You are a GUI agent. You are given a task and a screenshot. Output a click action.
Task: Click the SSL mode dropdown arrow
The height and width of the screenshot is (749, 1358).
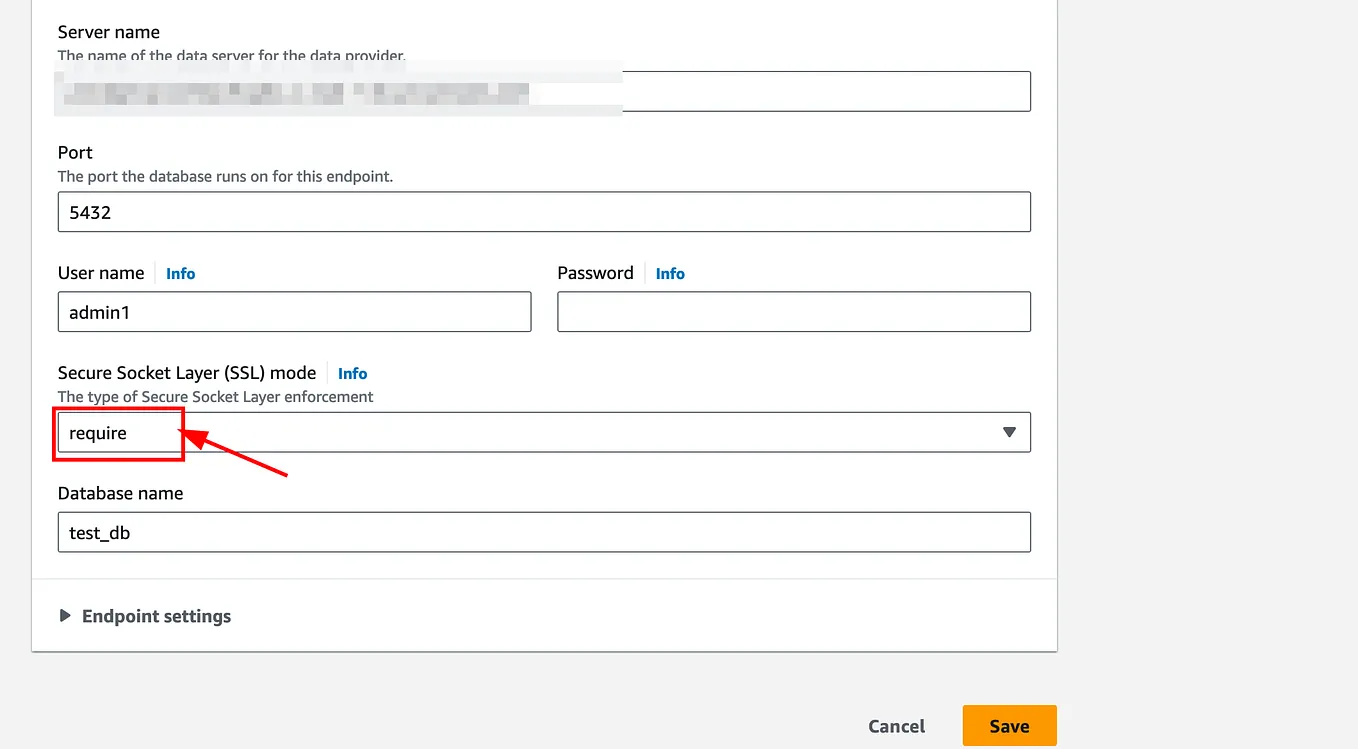[1009, 432]
